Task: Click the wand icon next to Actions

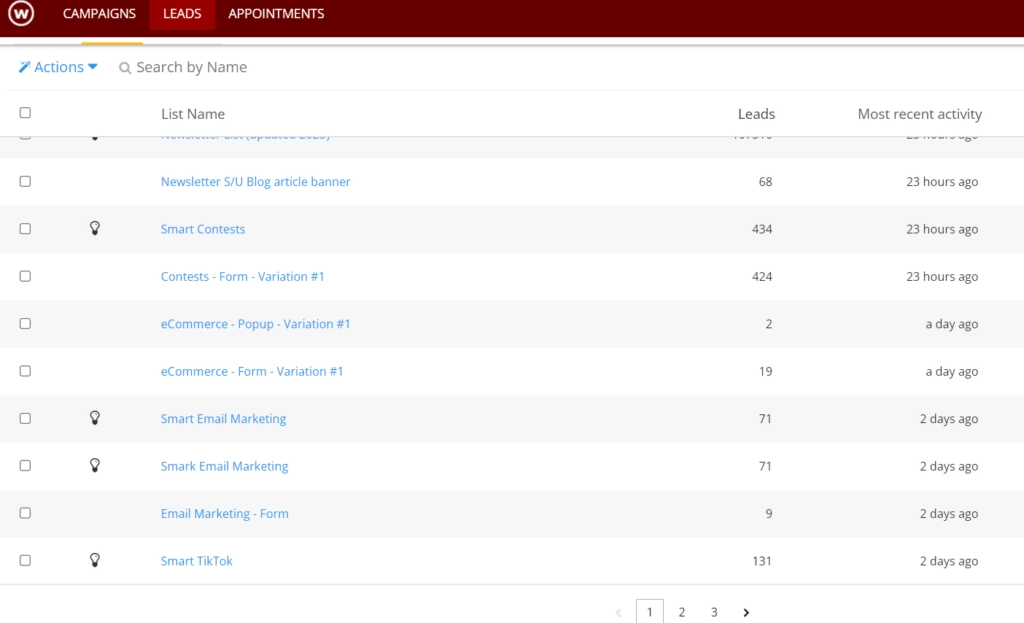Action: [x=24, y=67]
